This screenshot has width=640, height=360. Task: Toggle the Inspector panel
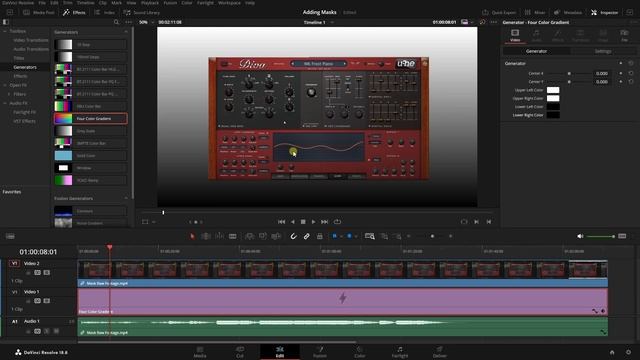click(x=604, y=13)
